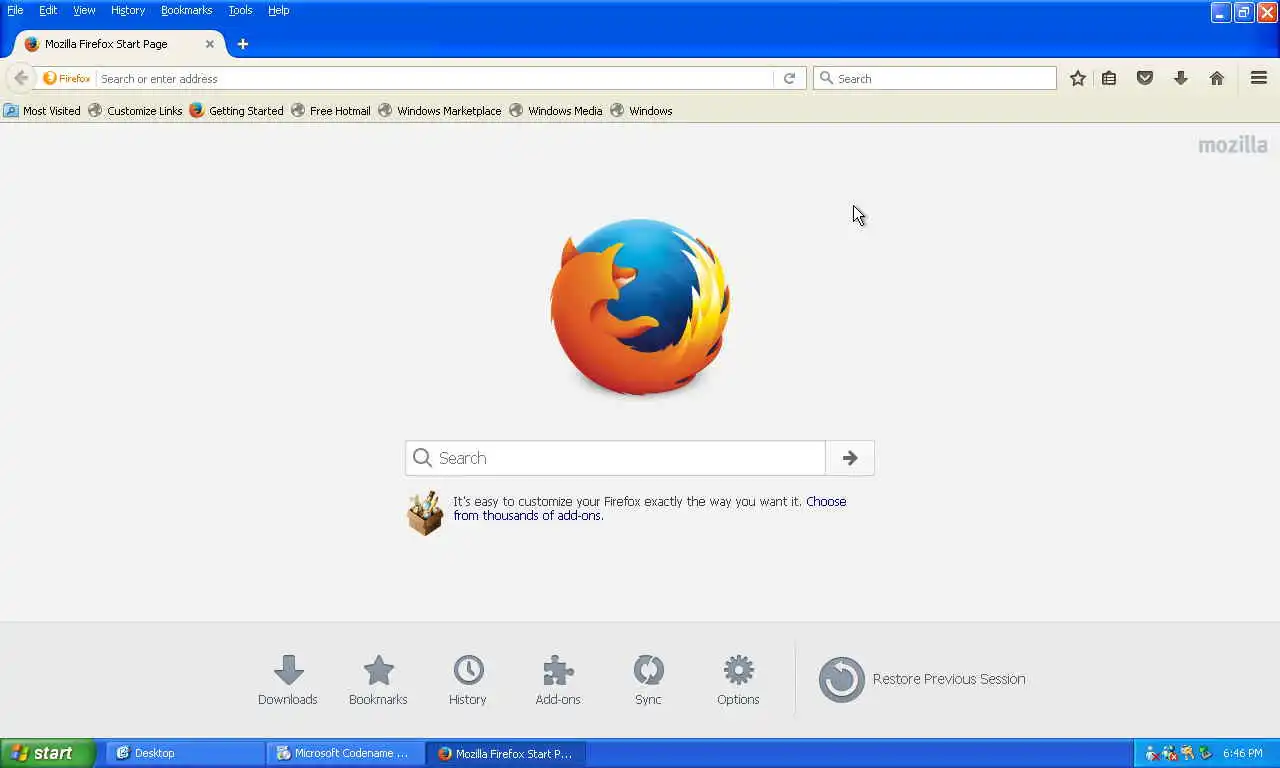The width and height of the screenshot is (1280, 768).
Task: Open the Bookmarks menu
Action: (186, 10)
